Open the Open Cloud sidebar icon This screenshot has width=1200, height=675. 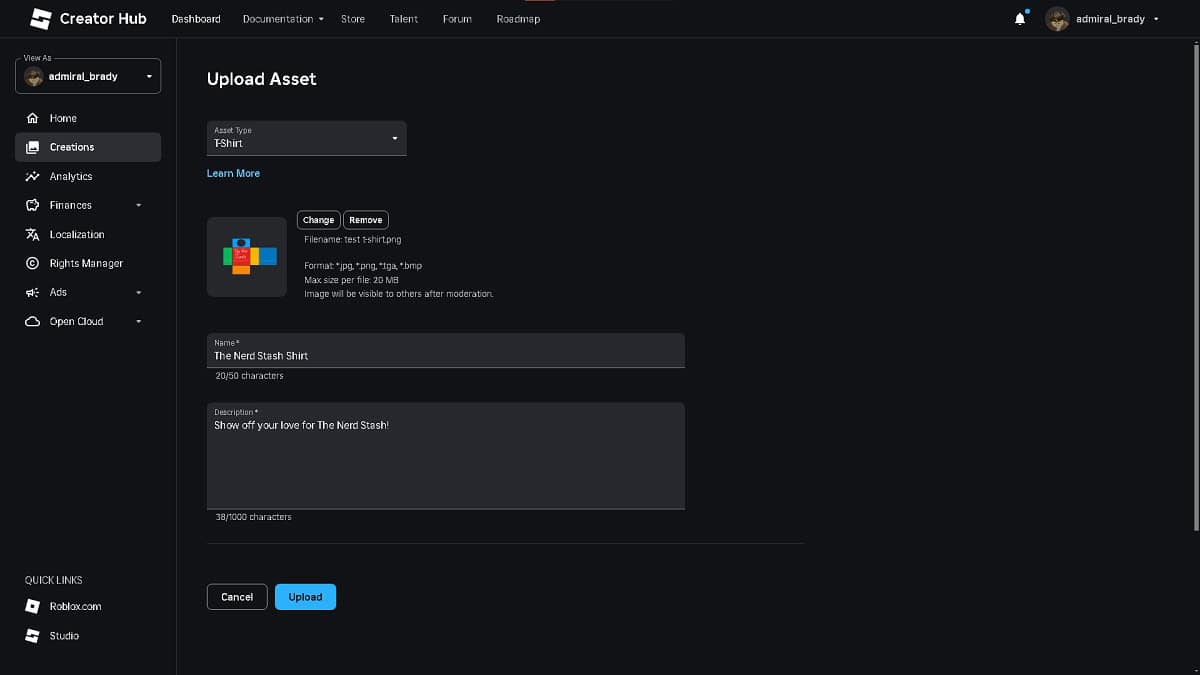[34, 321]
